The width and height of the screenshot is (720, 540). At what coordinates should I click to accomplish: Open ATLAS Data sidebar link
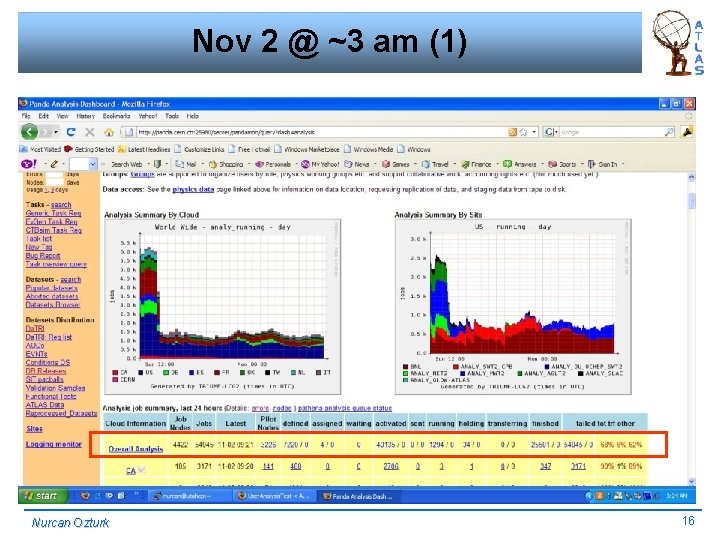coord(45,405)
